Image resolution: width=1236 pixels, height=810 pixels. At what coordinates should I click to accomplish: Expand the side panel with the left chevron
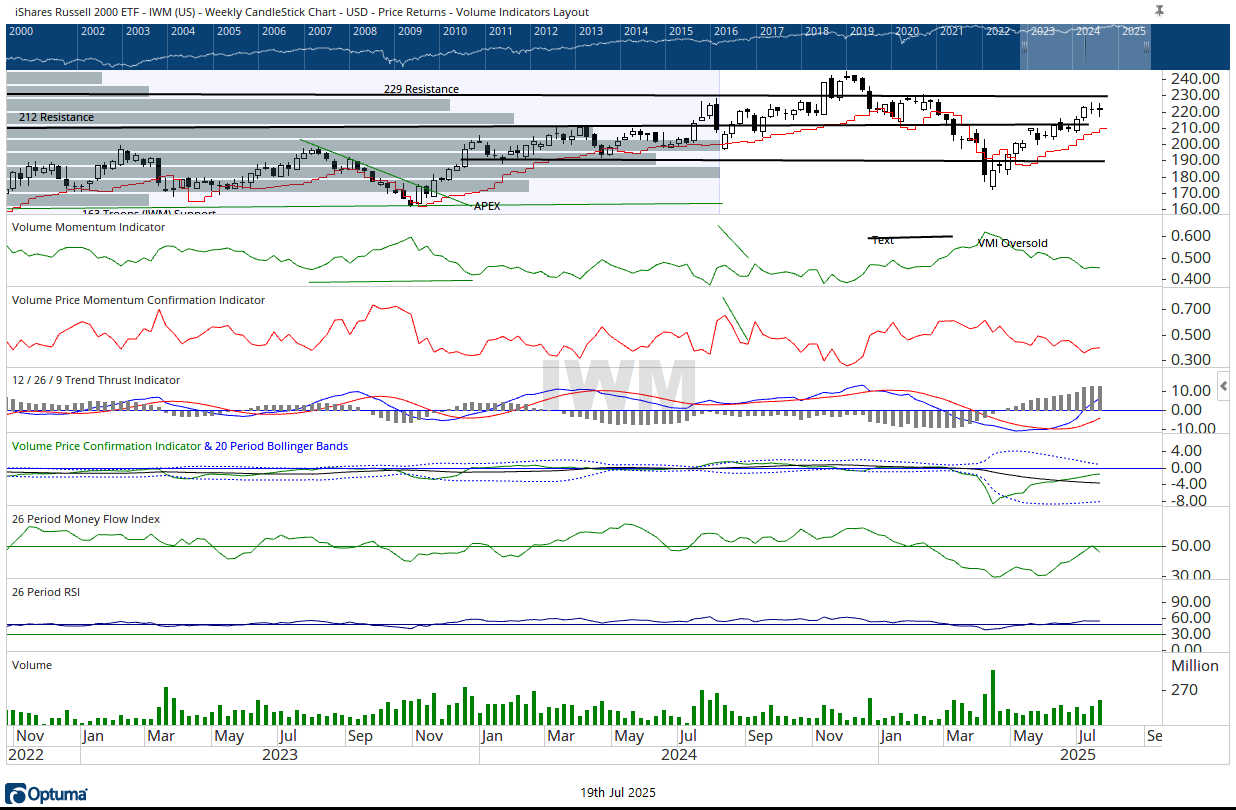[1224, 386]
